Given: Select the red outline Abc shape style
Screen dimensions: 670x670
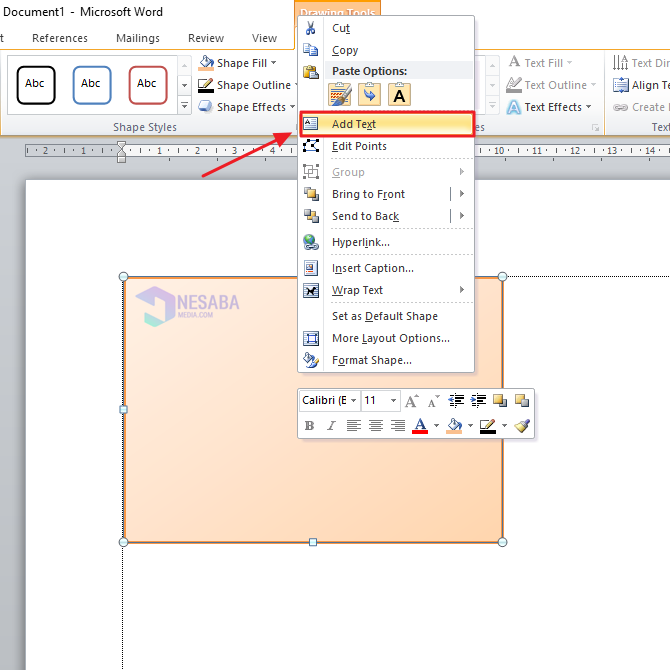Looking at the screenshot, I should (148, 85).
